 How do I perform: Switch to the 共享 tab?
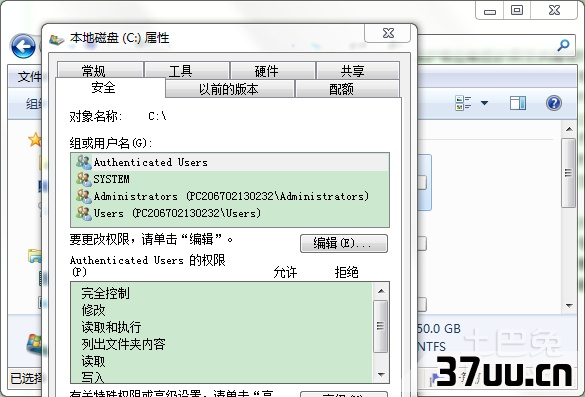(358, 70)
